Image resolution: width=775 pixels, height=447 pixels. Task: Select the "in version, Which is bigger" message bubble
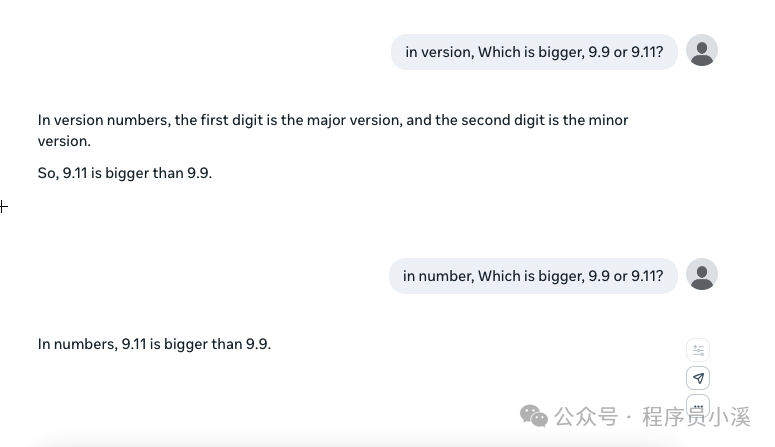(x=534, y=52)
